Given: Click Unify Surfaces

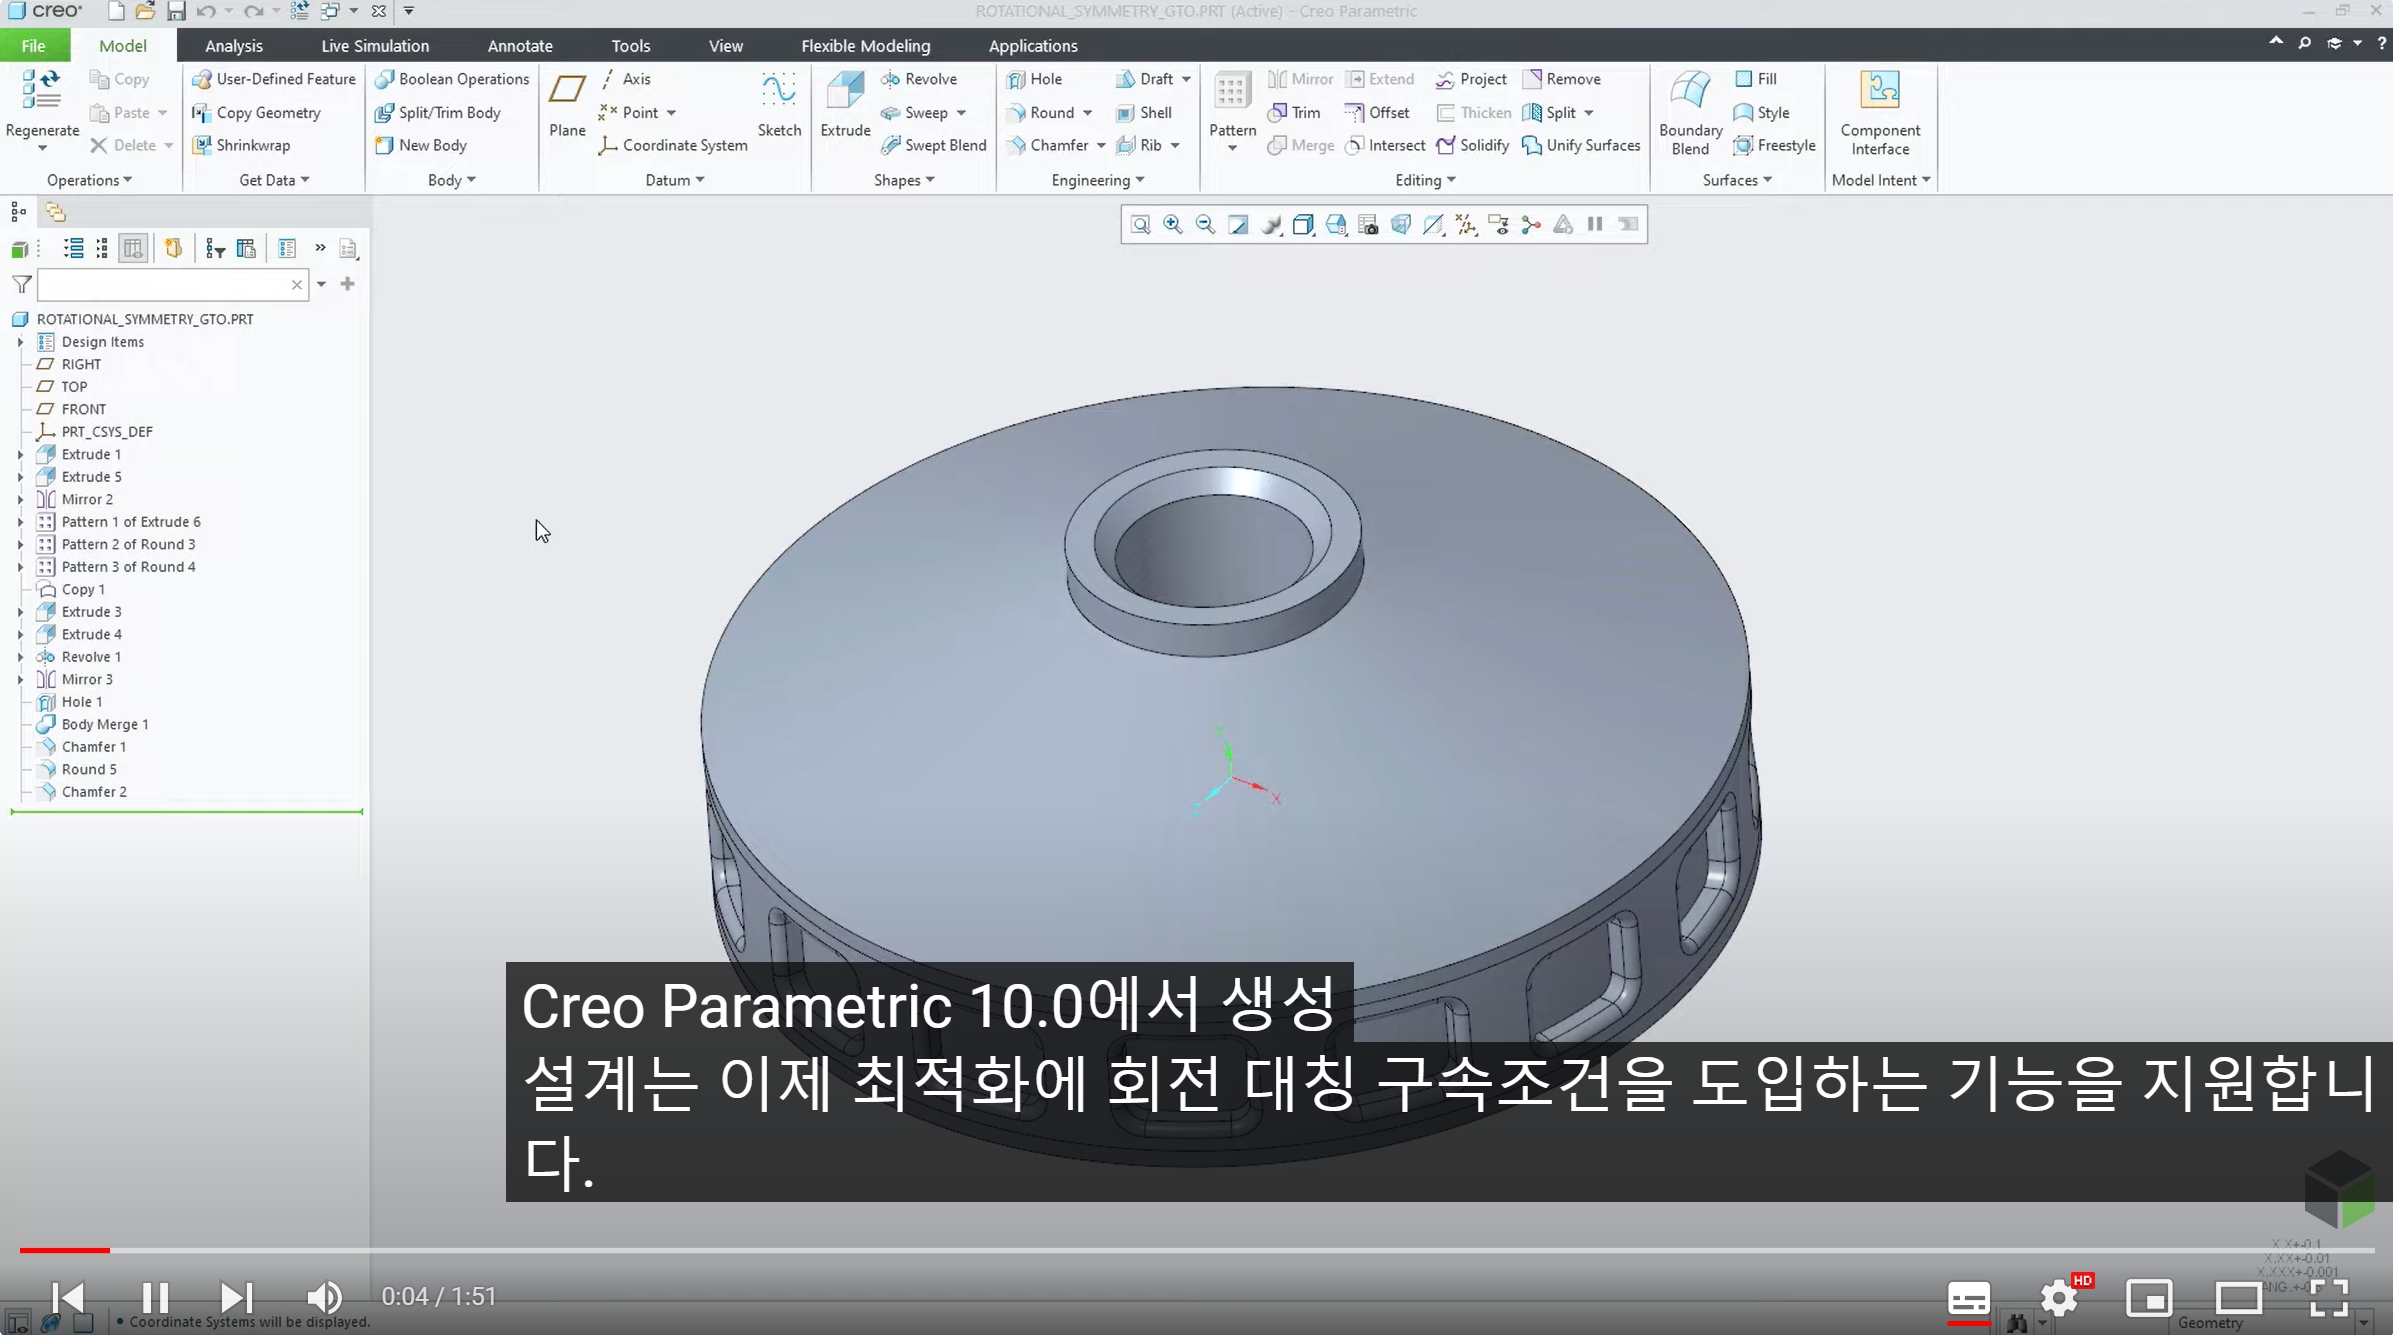Looking at the screenshot, I should (x=1581, y=145).
